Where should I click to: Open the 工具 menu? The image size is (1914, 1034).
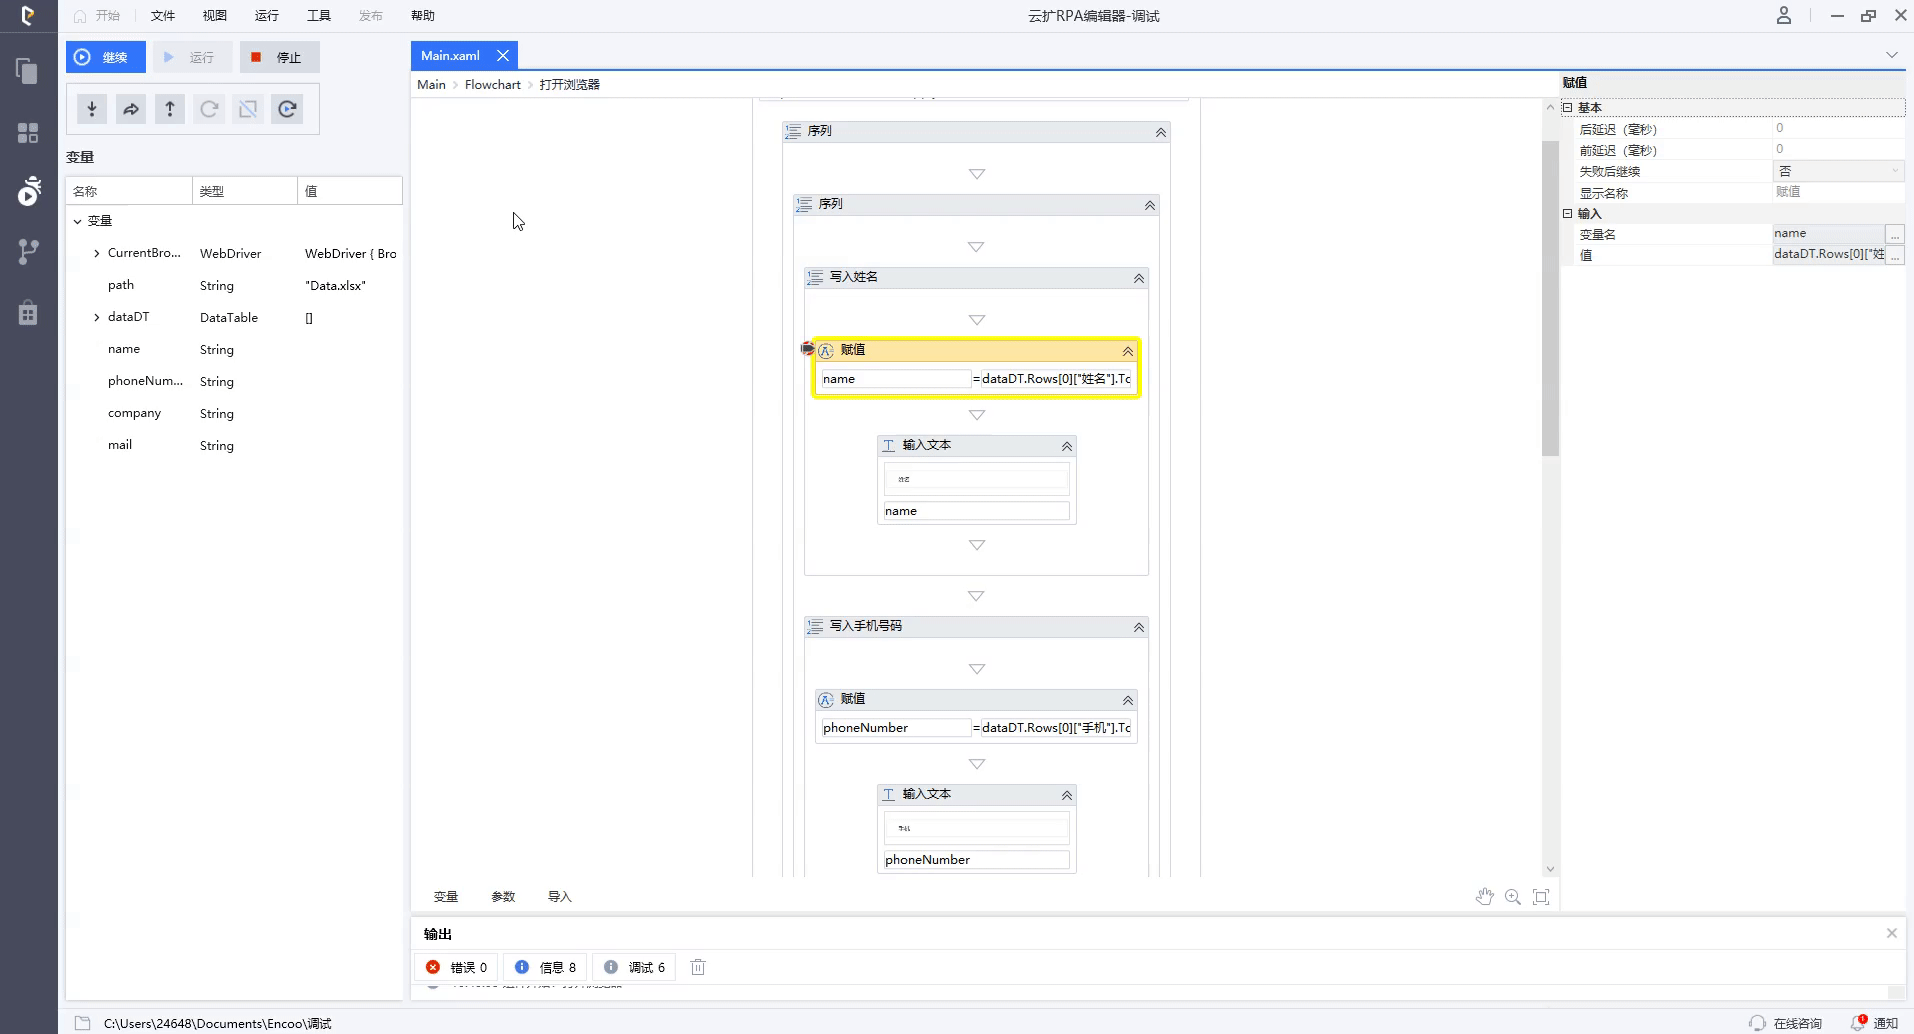[x=318, y=16]
